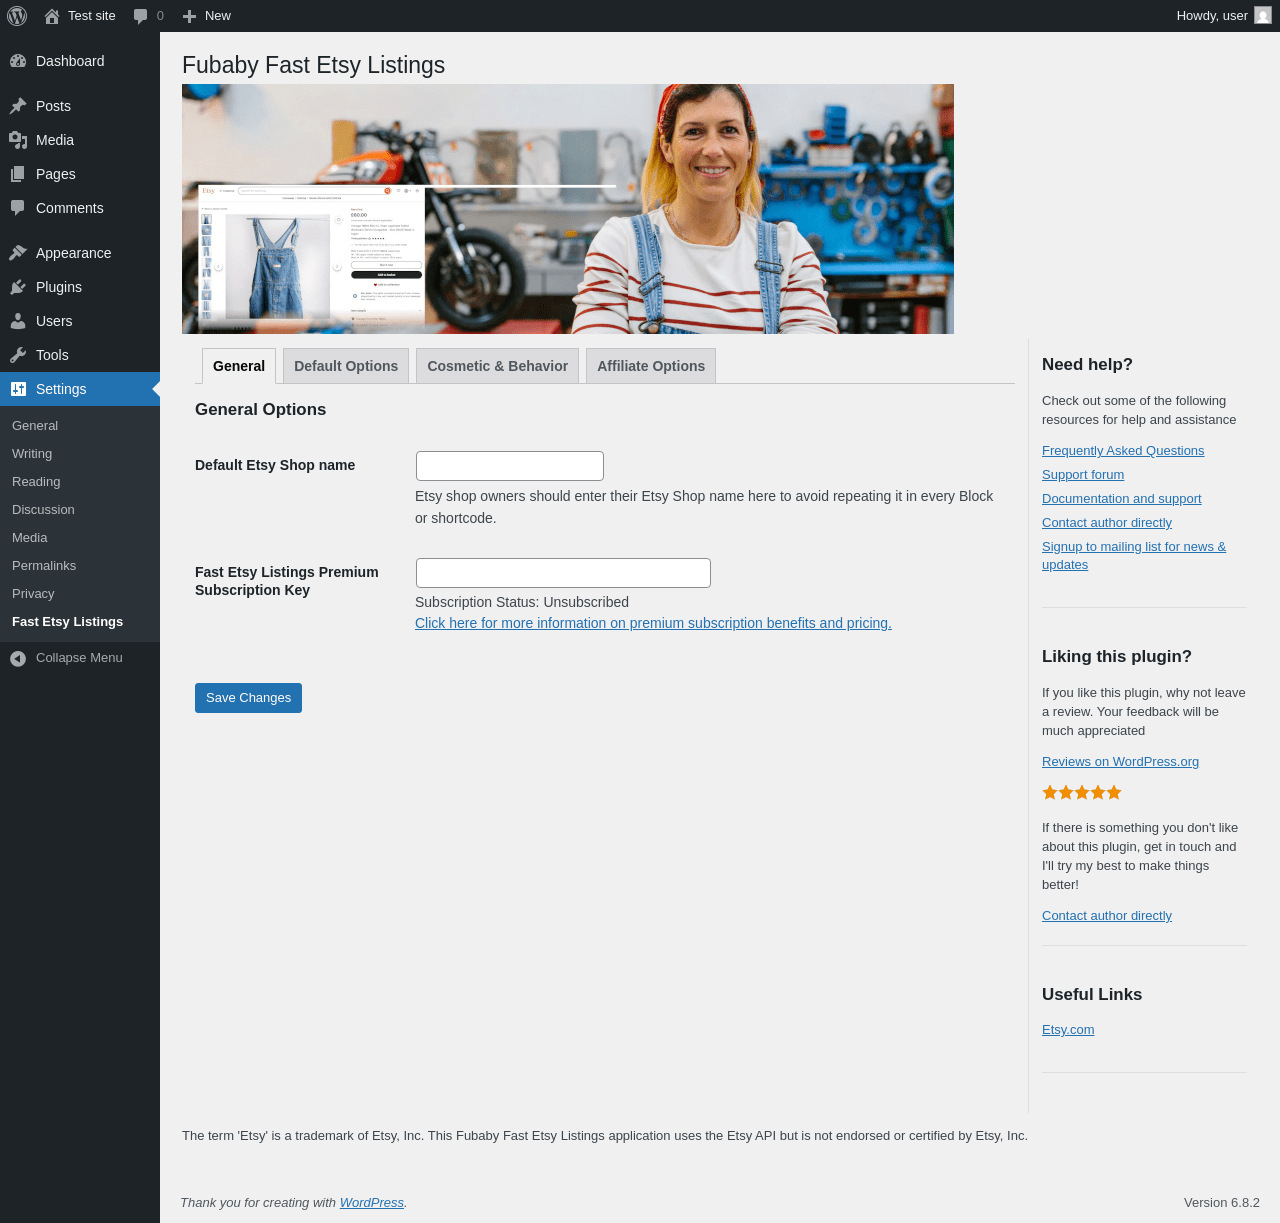Open the user avatar in the top bar
The height and width of the screenshot is (1223, 1280).
coord(1263,16)
